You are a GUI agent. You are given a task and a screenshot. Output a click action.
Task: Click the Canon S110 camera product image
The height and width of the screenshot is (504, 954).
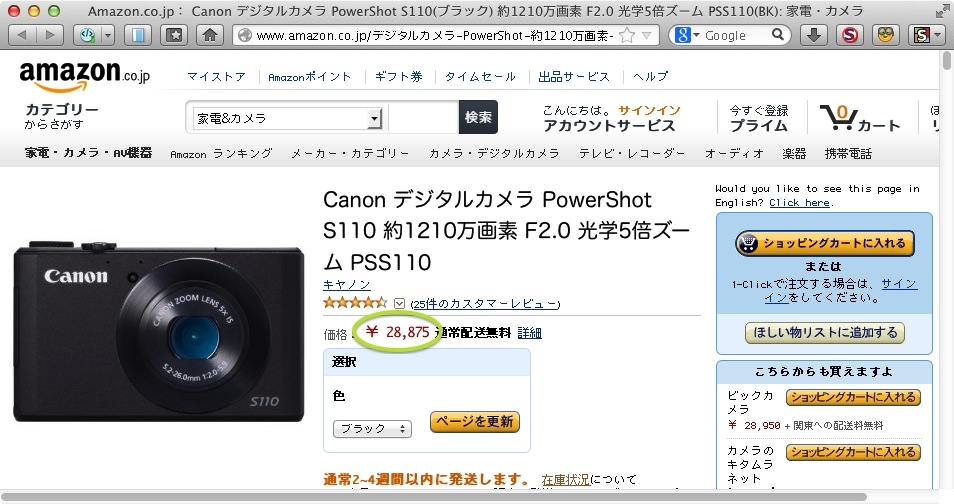158,332
